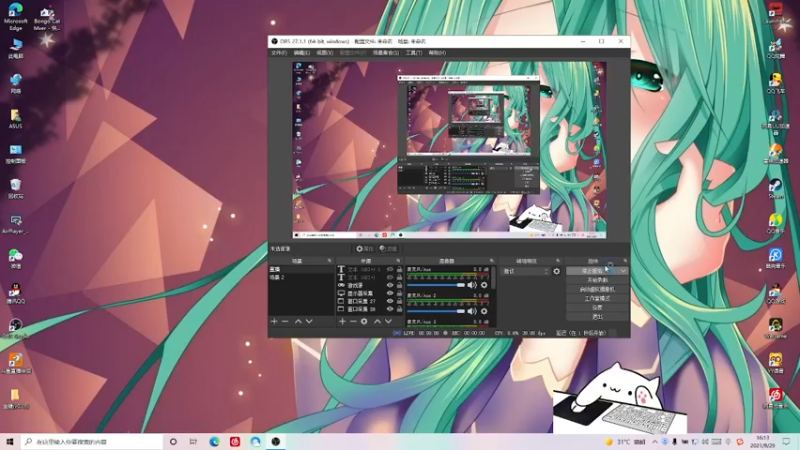Select '场景 2' in the Scenes list
The width and height of the screenshot is (800, 450).
[301, 277]
